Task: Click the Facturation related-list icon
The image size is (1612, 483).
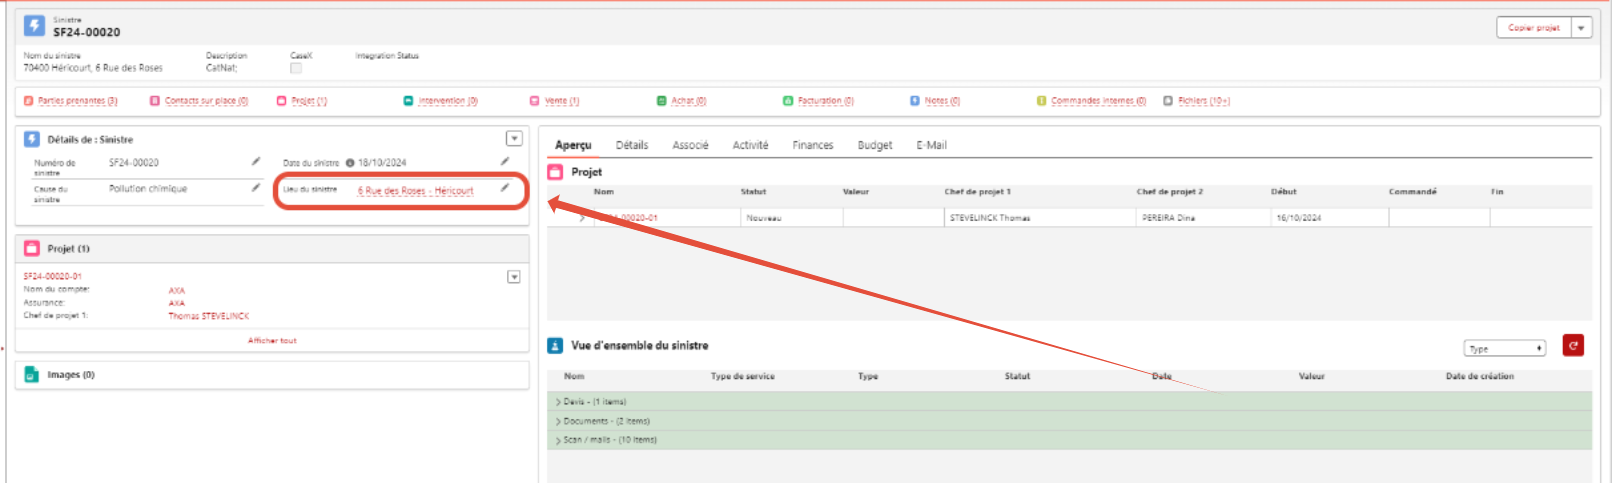Action: click(788, 101)
